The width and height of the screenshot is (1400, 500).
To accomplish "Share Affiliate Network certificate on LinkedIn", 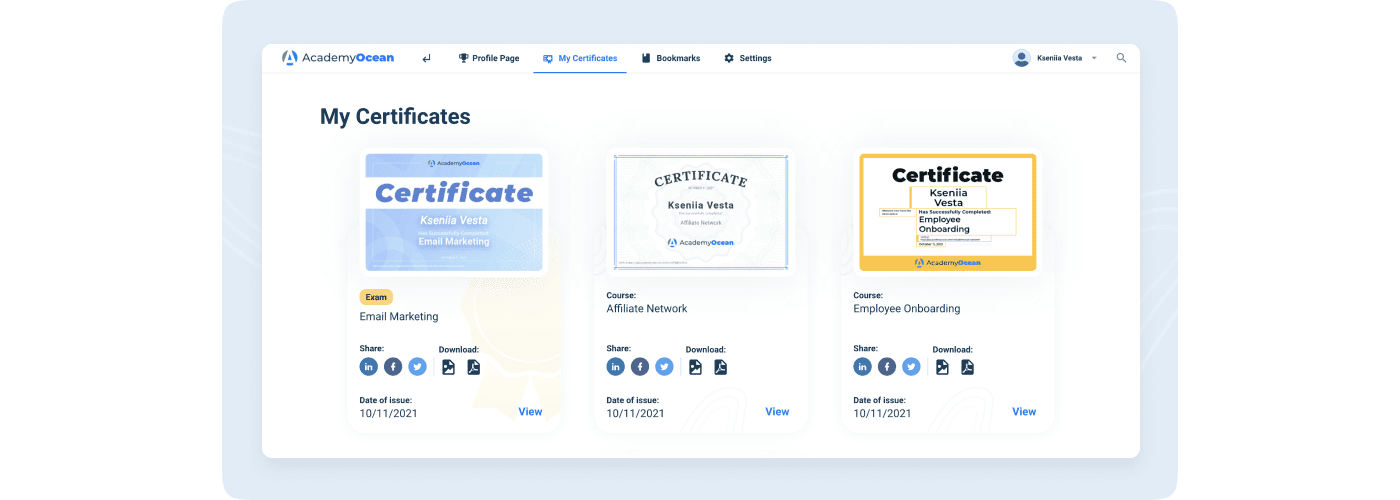I will (616, 367).
